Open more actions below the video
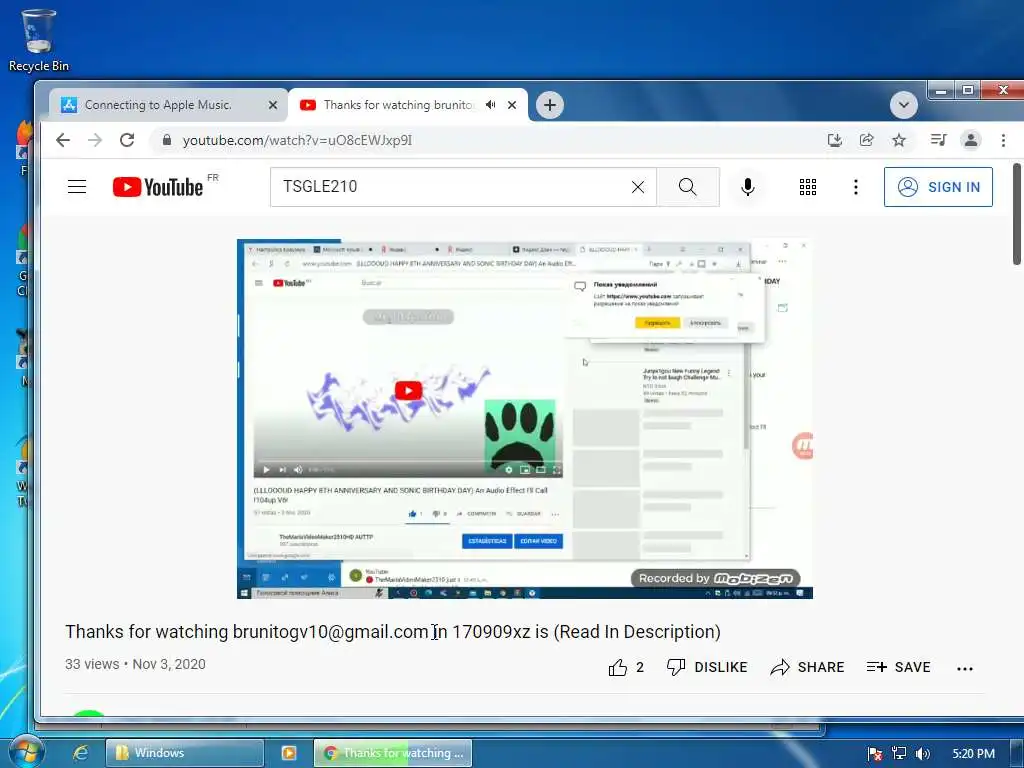1024x768 pixels. coord(965,668)
